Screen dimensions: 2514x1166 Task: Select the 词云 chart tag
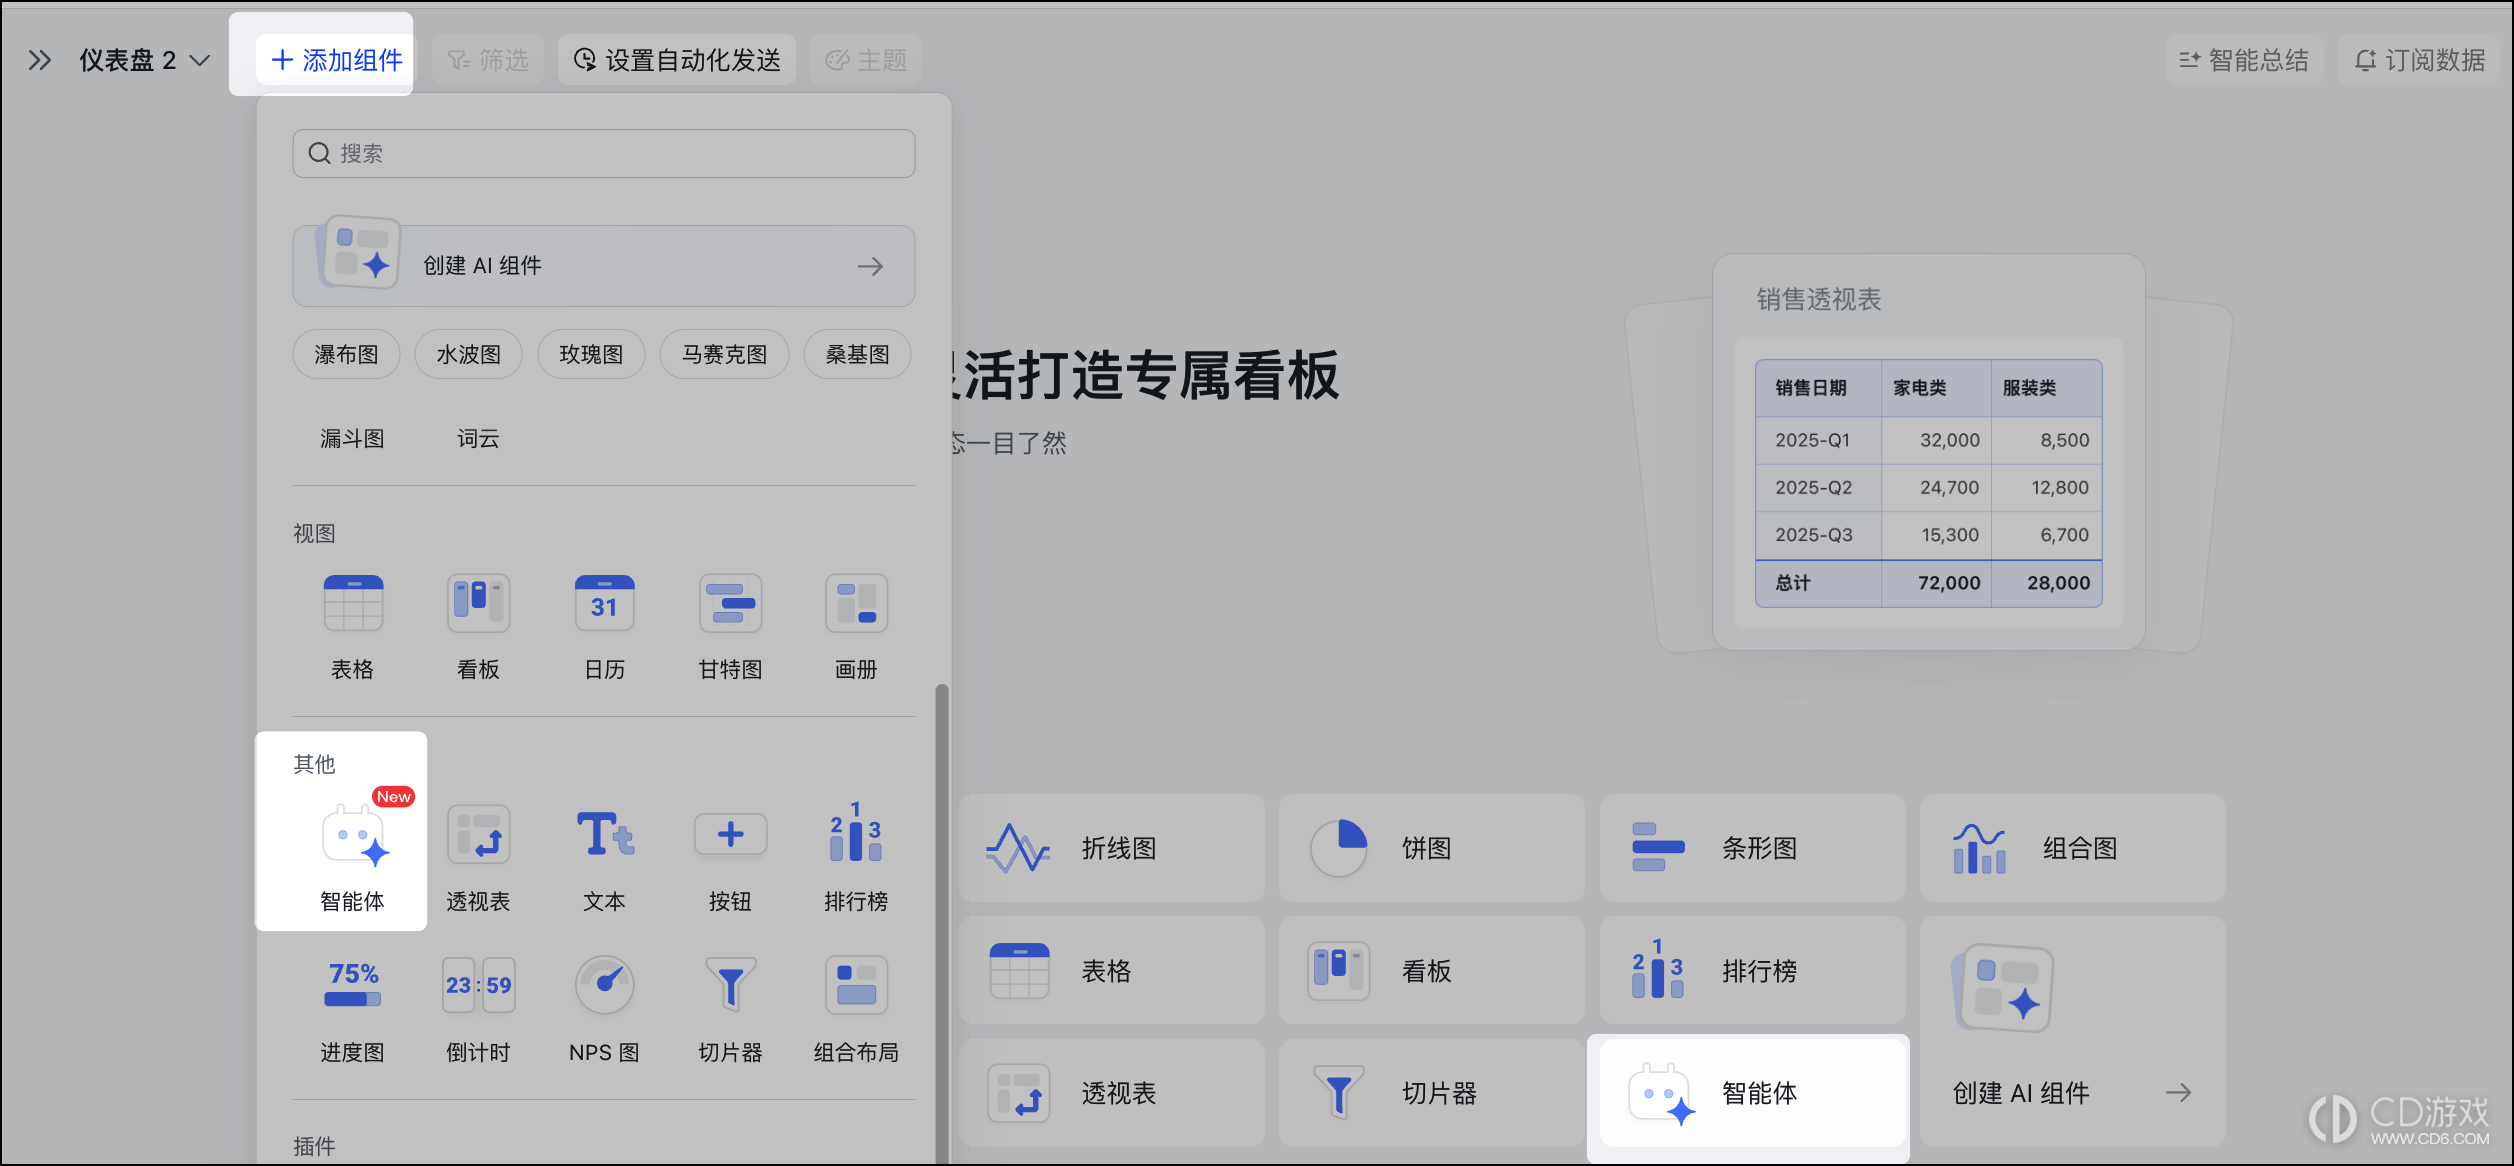(478, 438)
